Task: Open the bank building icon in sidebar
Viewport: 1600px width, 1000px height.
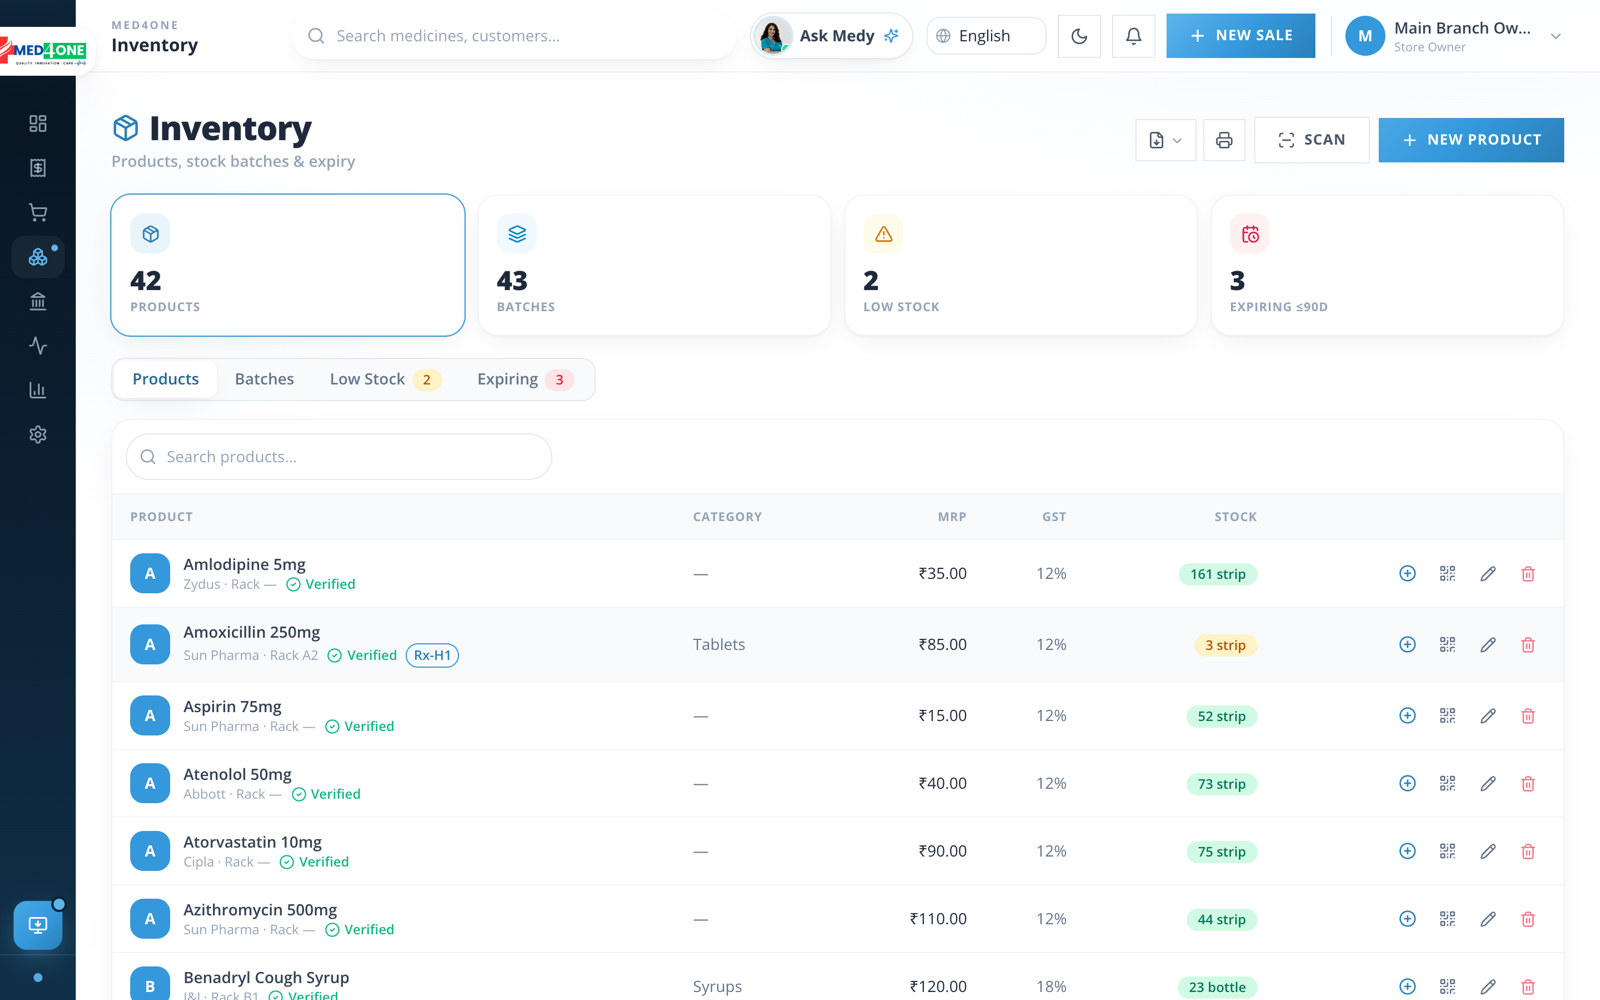Action: tap(38, 301)
